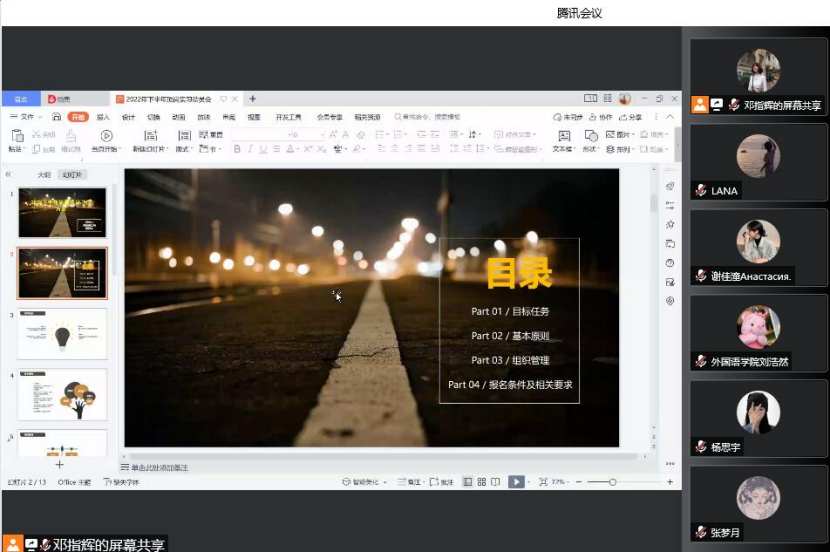Collapse the slide thumbnail panel
This screenshot has height=552, width=830.
pyautogui.click(x=9, y=174)
